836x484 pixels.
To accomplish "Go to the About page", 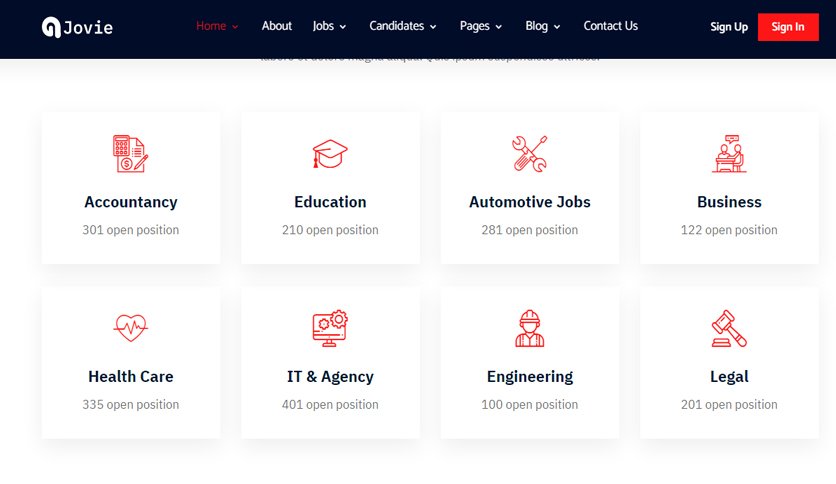I will pos(277,26).
